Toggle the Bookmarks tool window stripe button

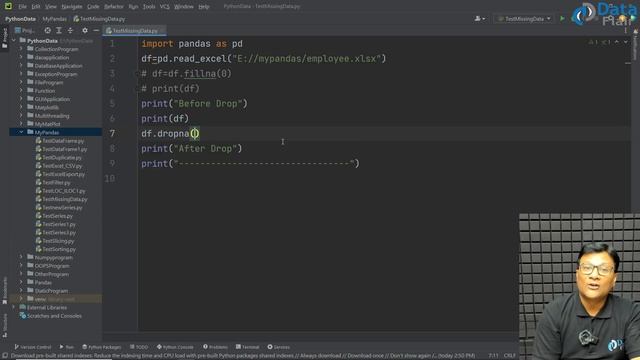[x=4, y=291]
